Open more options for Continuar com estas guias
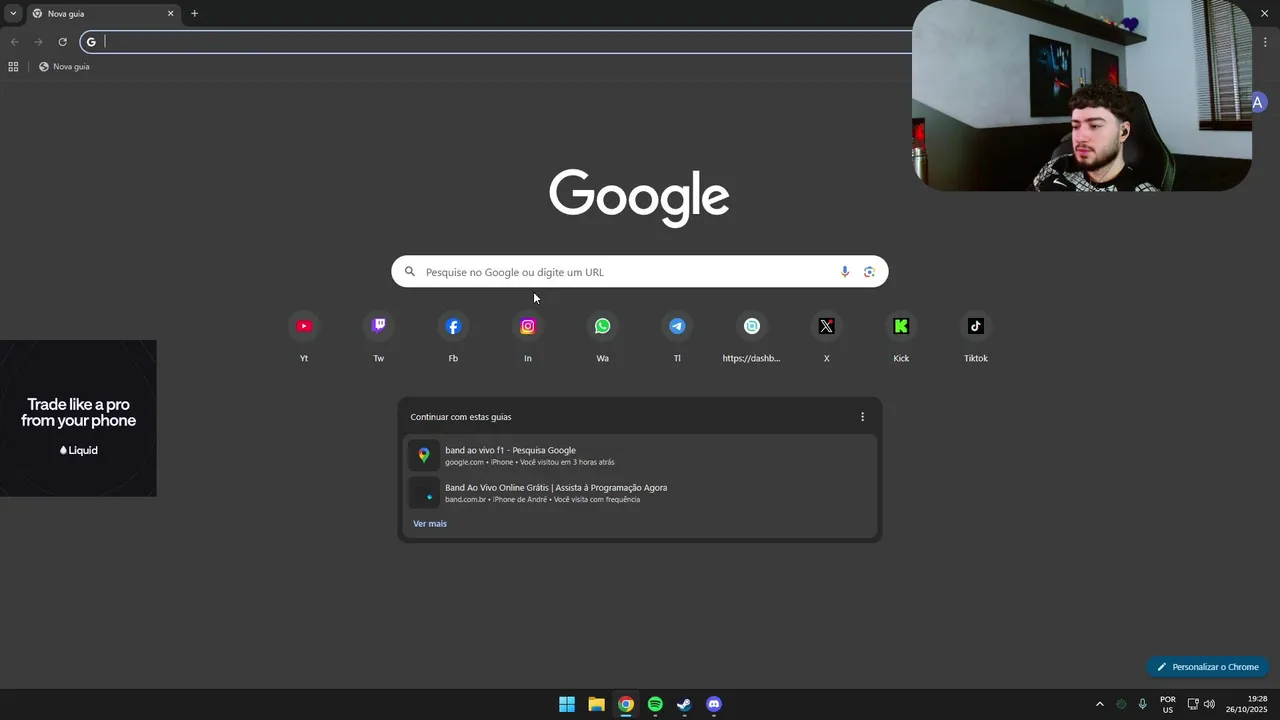The width and height of the screenshot is (1280, 720). coord(863,417)
